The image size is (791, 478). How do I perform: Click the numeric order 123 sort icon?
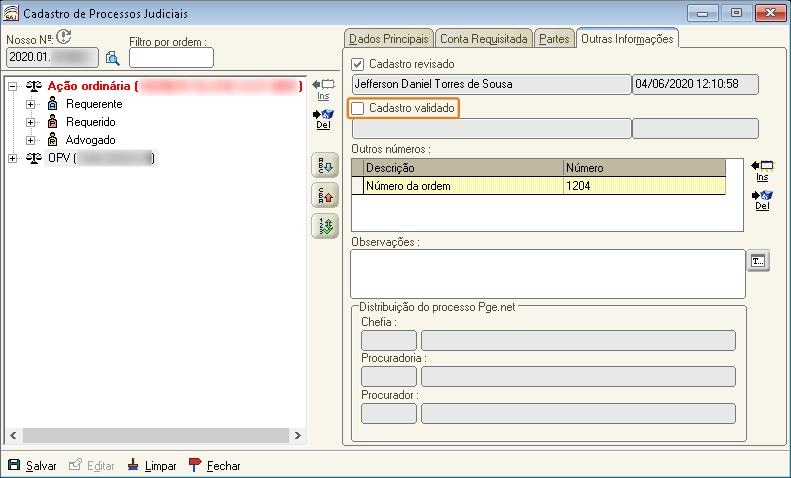coord(325,226)
